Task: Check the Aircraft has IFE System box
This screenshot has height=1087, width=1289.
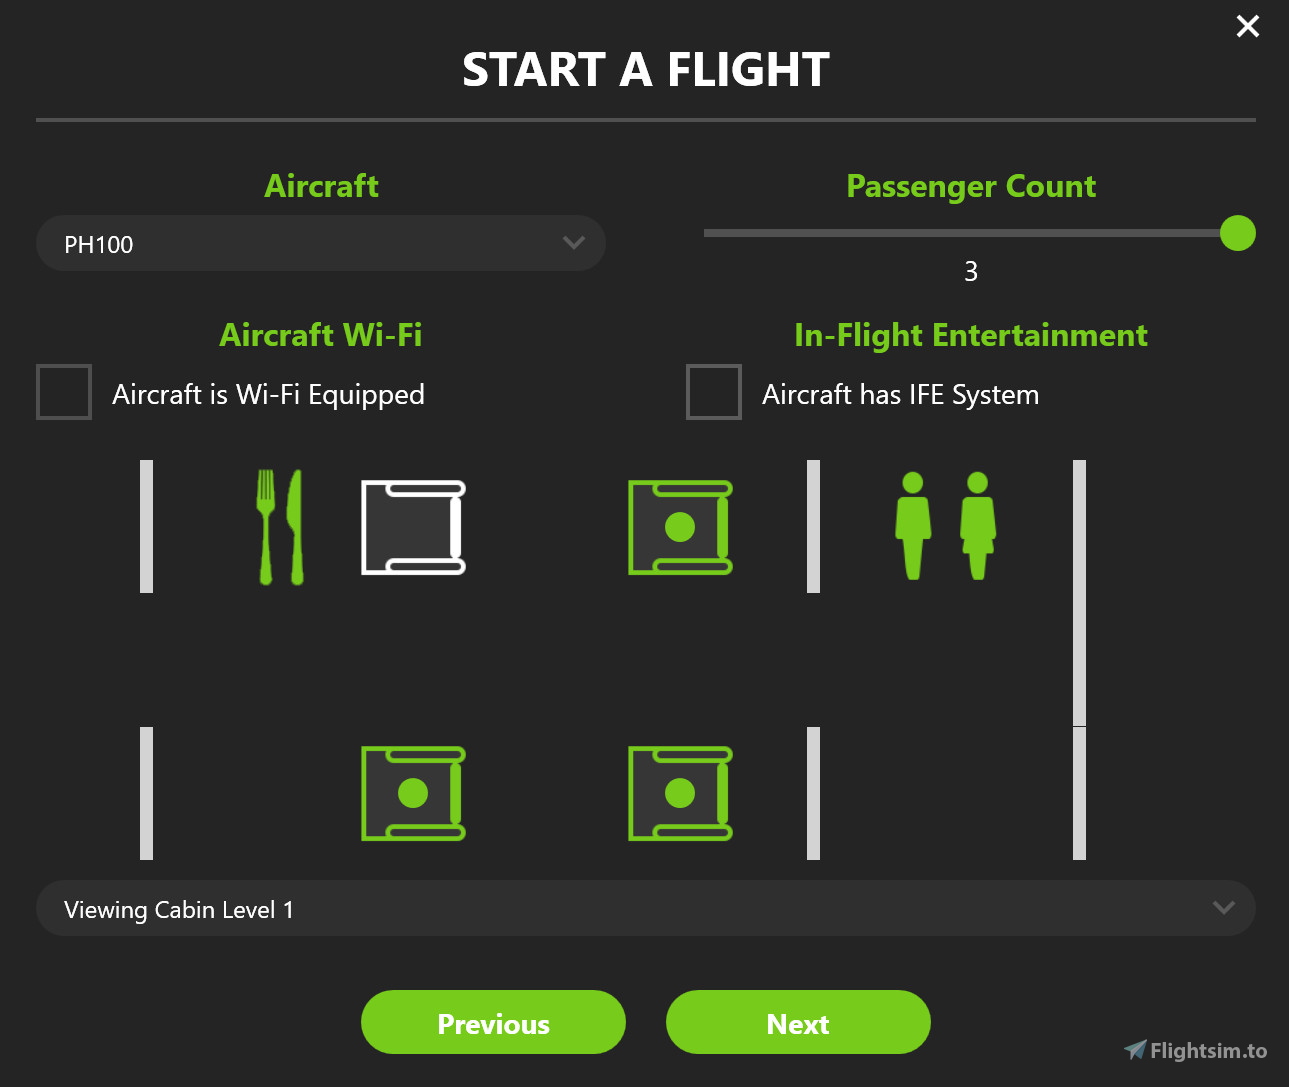Action: pos(713,392)
